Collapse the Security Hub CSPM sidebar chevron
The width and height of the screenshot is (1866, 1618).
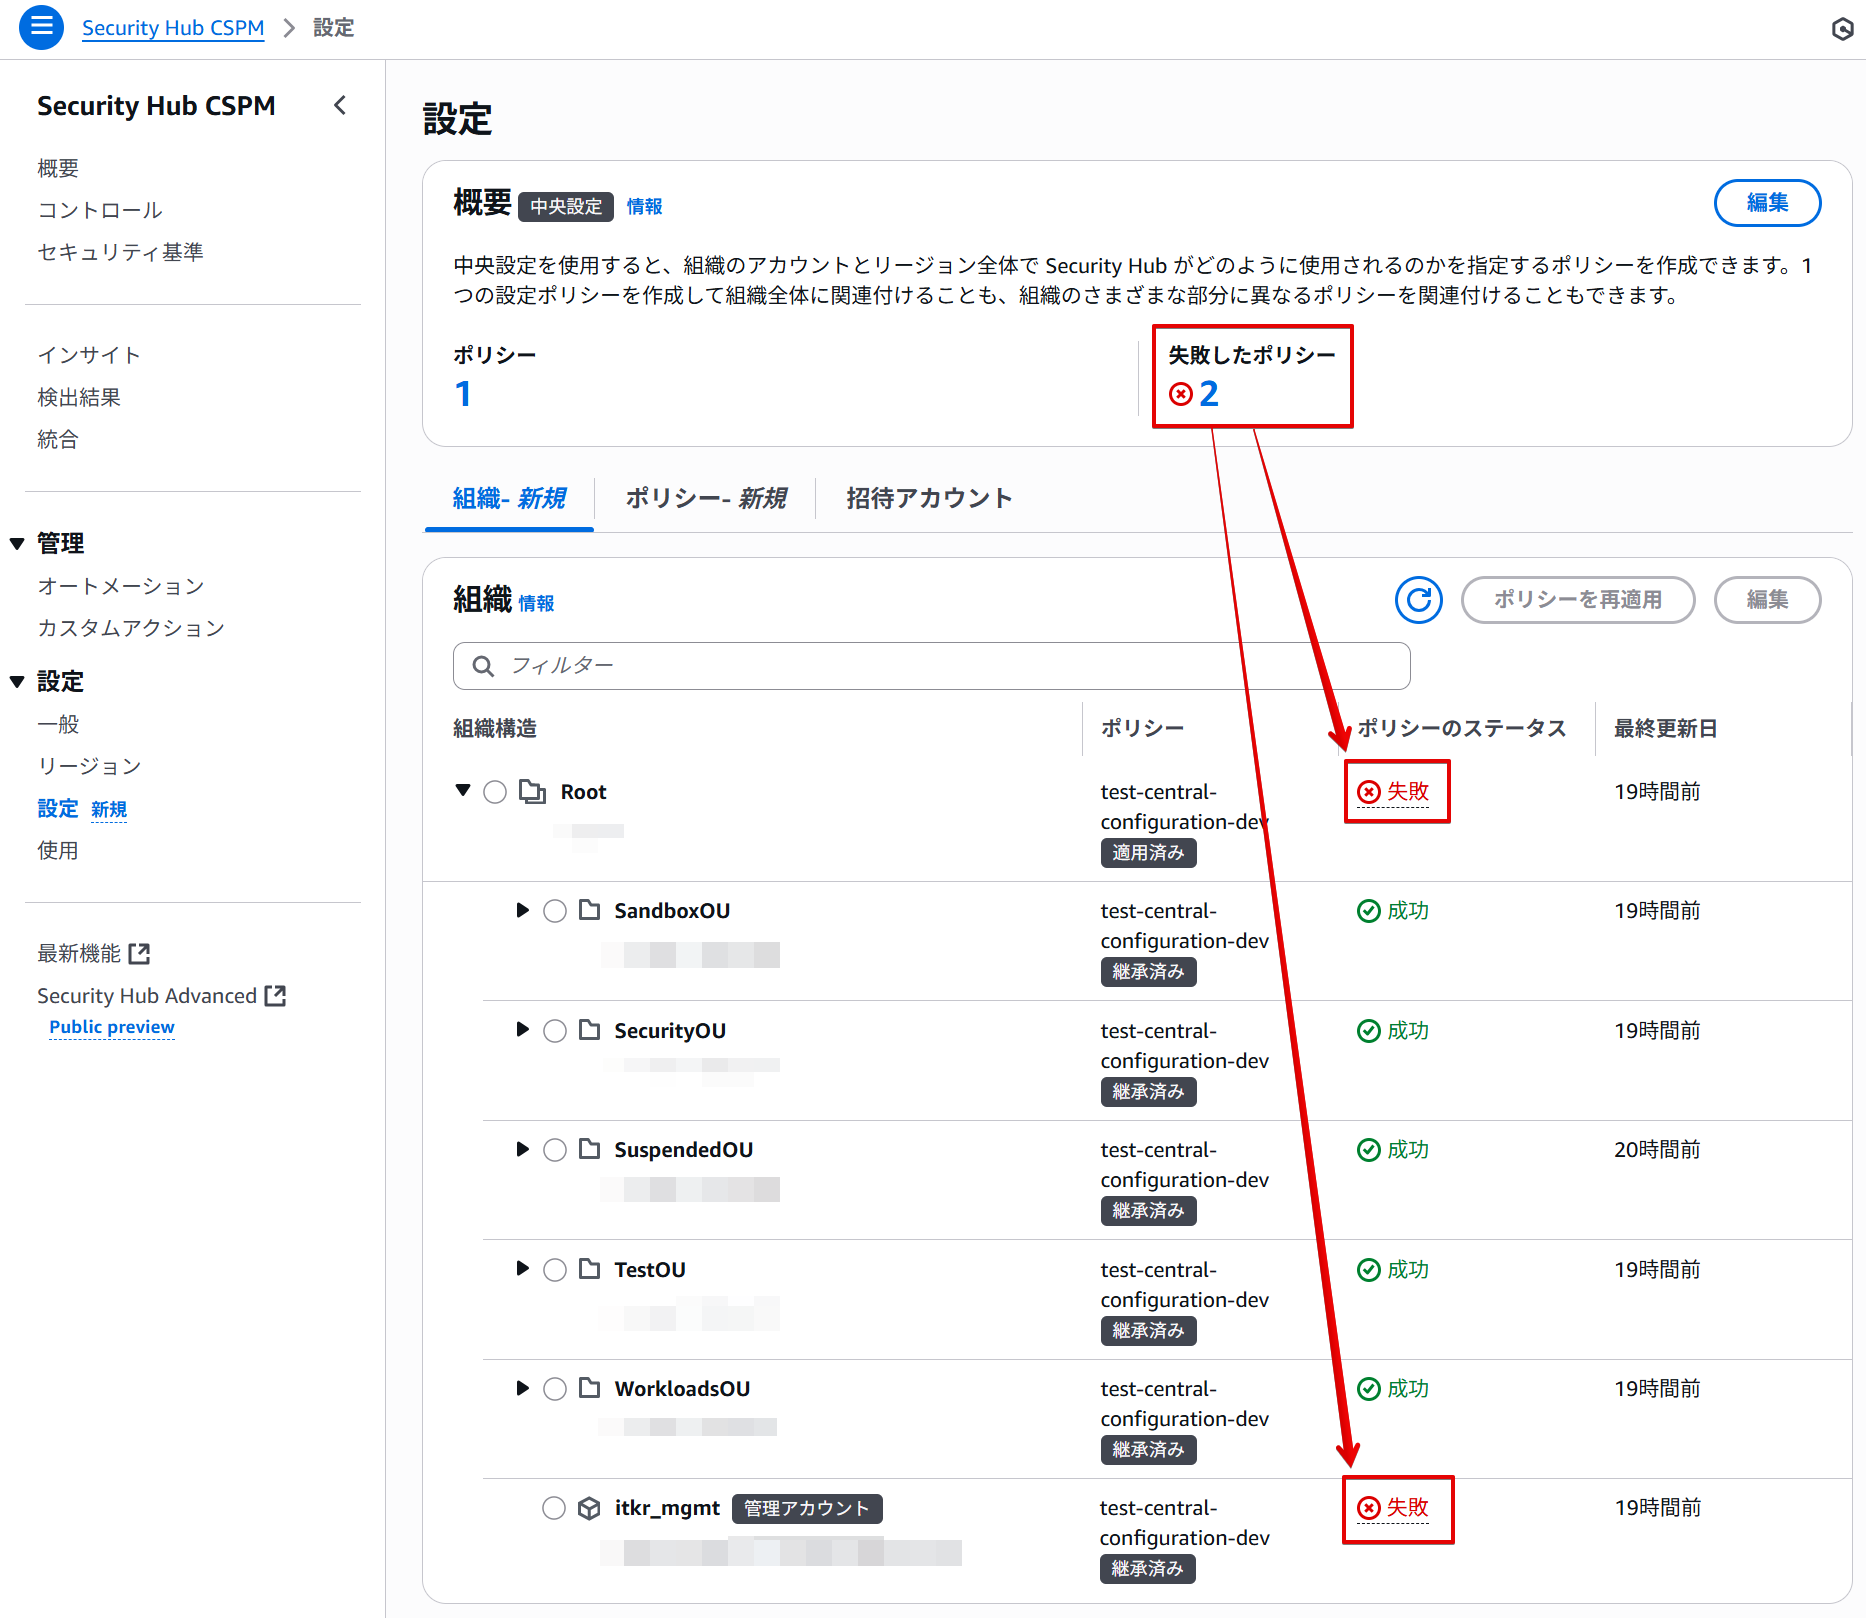point(340,106)
